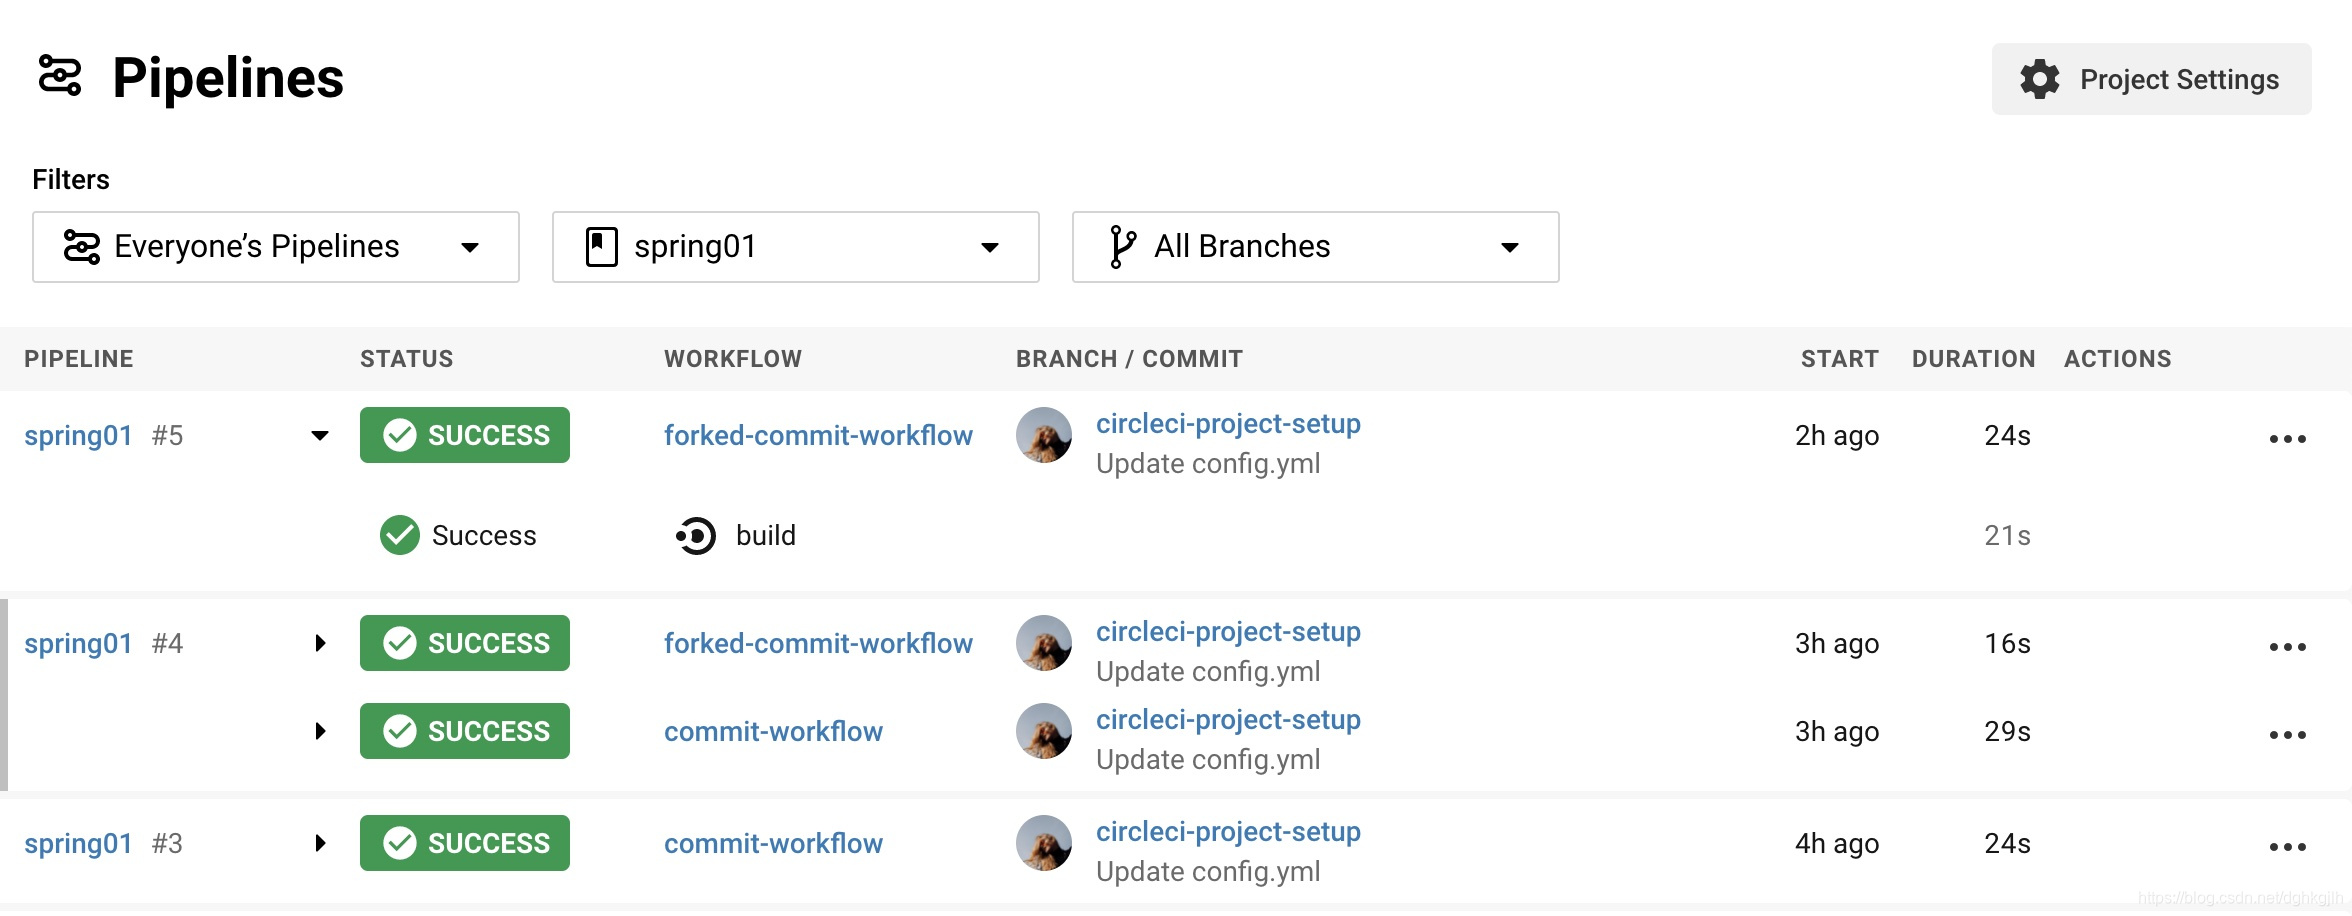Click SUCCESS badge for #4 commit-workflow

point(465,731)
